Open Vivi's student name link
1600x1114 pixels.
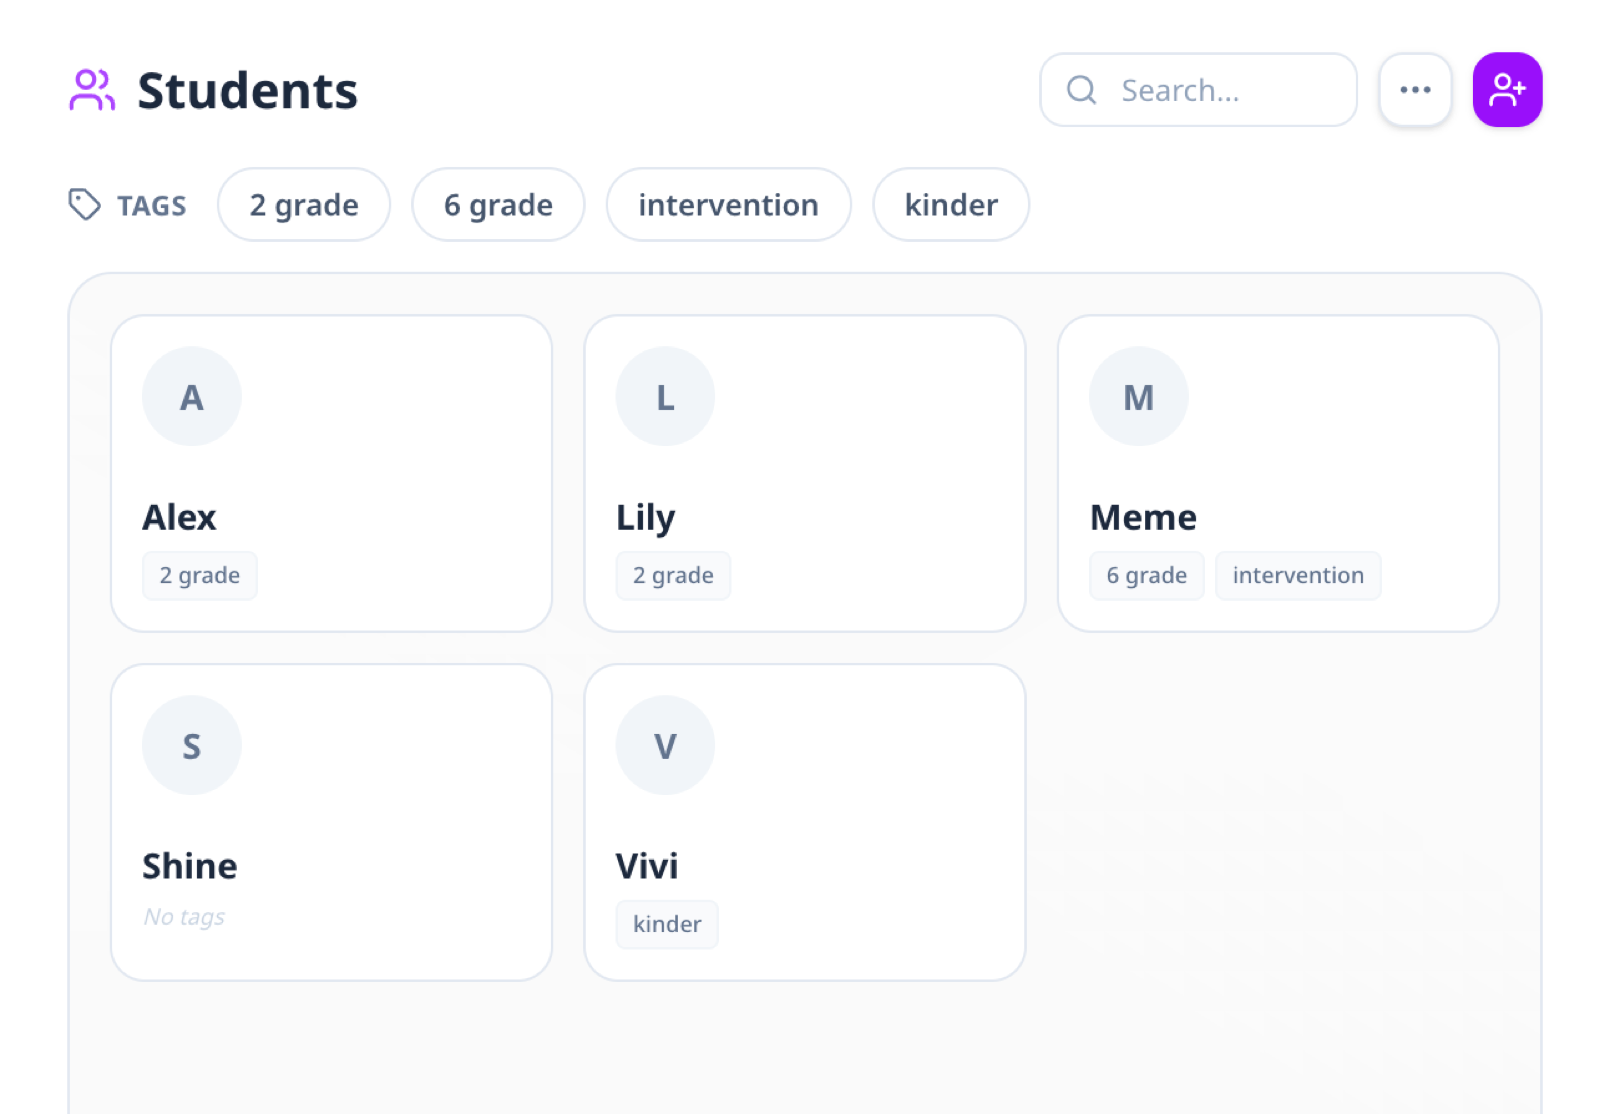click(x=647, y=866)
